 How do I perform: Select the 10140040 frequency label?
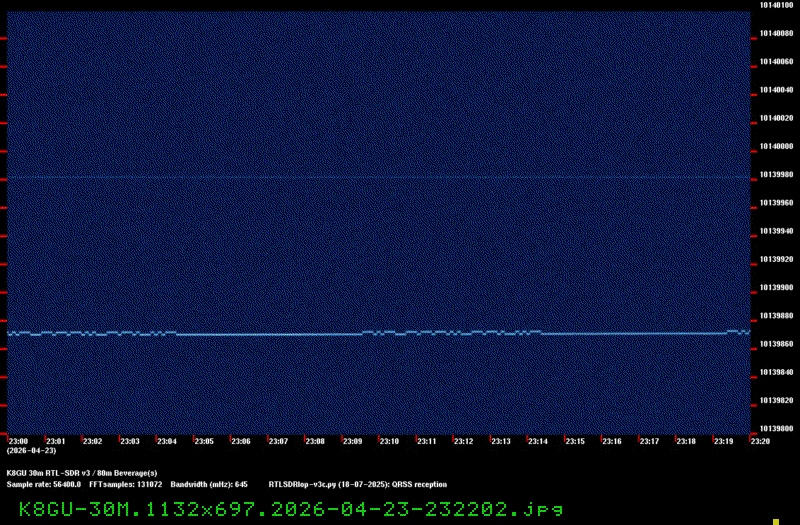tap(777, 90)
